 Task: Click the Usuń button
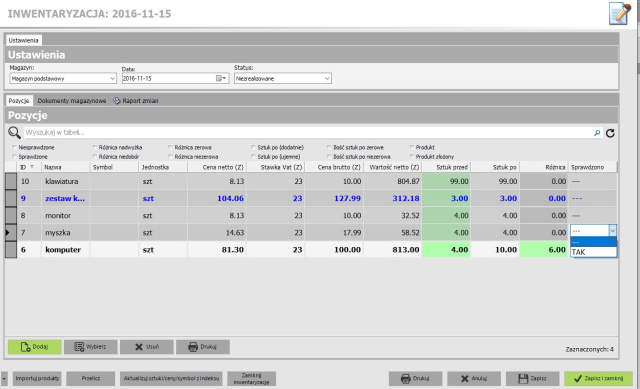[x=147, y=347]
